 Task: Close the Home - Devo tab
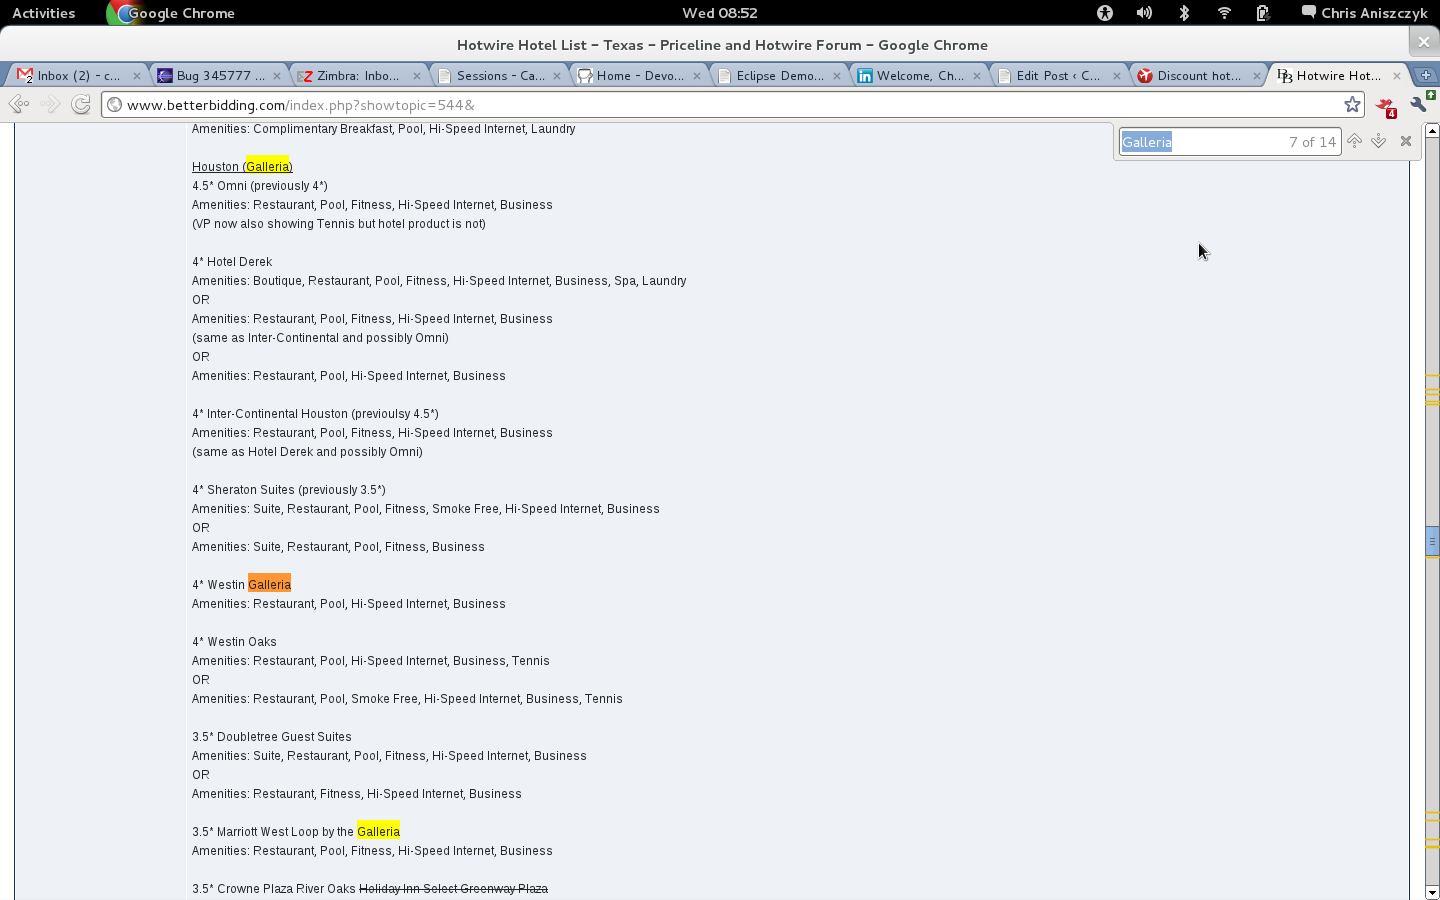coord(697,76)
